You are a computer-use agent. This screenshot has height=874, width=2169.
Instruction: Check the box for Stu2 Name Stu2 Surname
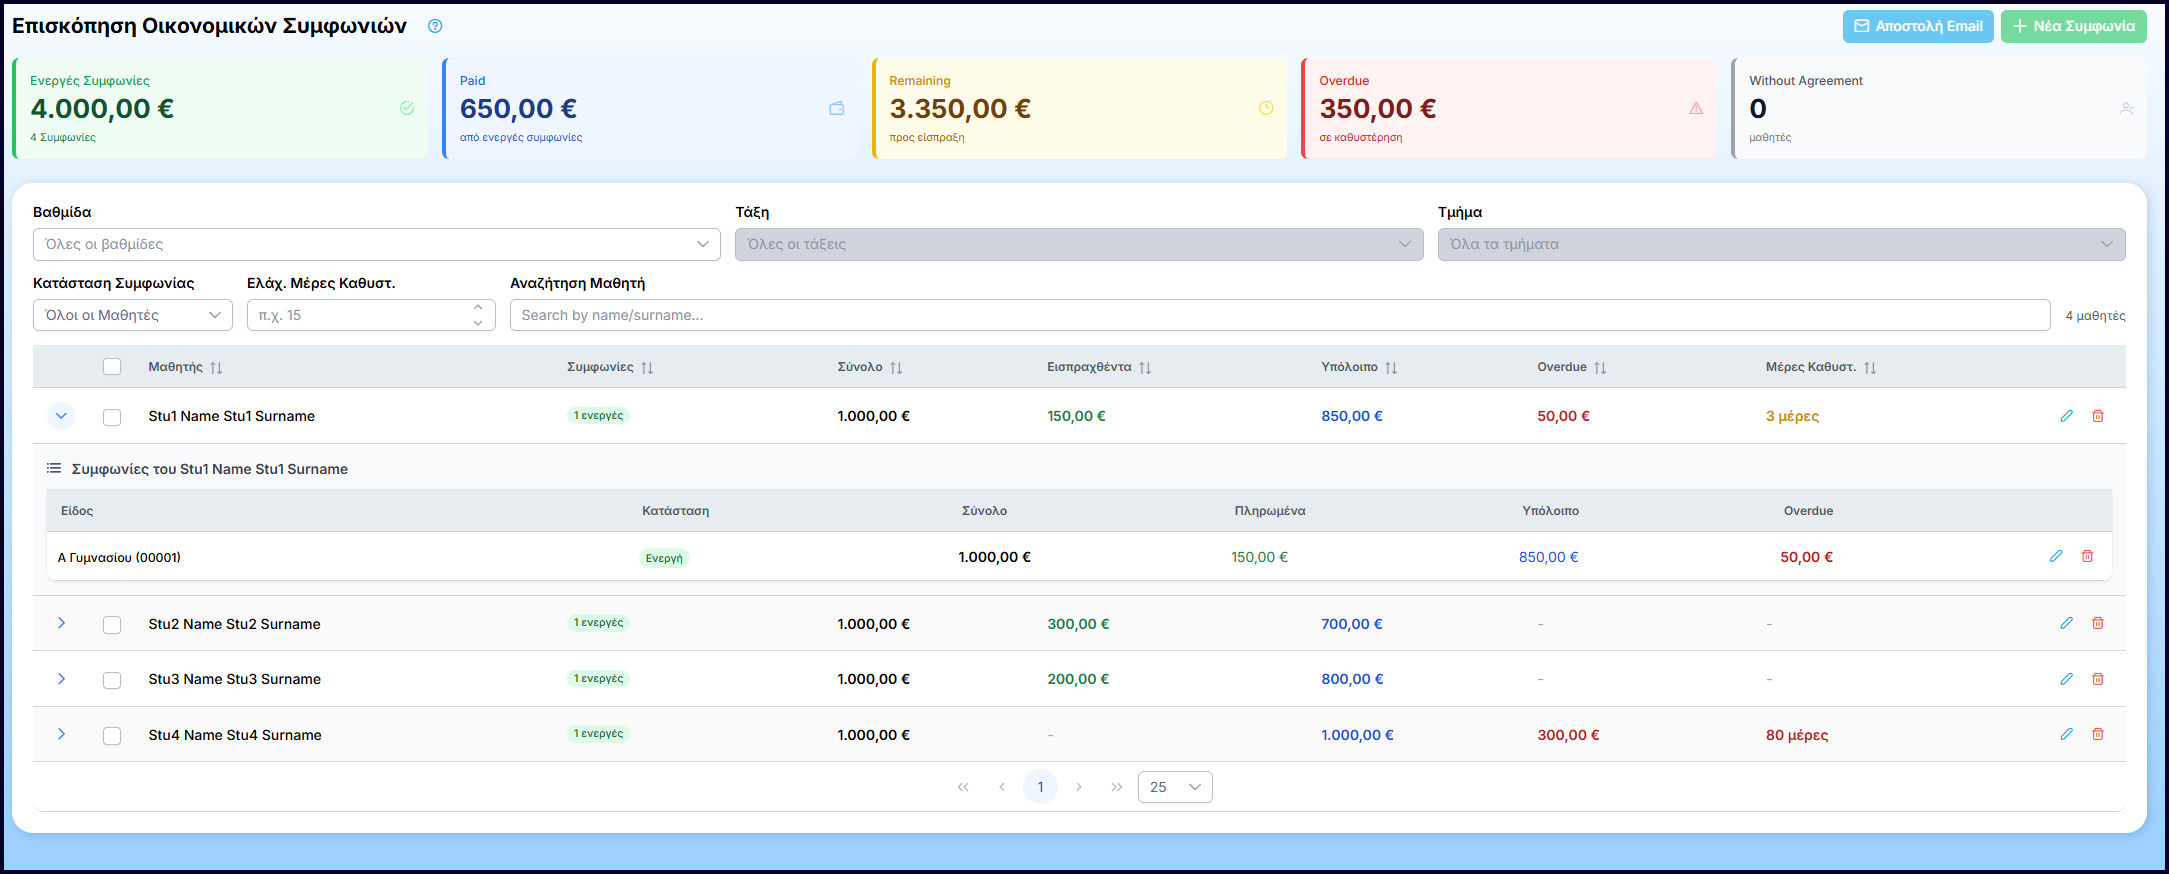[112, 625]
